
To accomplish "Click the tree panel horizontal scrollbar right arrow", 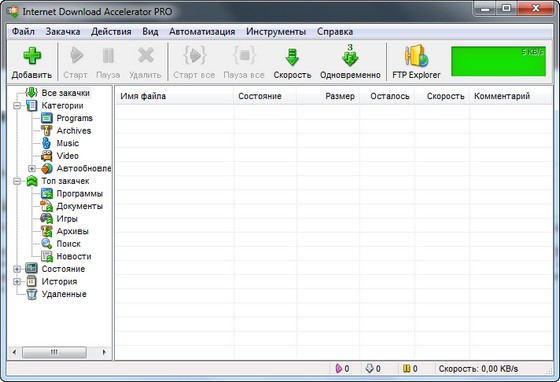I will pyautogui.click(x=104, y=352).
